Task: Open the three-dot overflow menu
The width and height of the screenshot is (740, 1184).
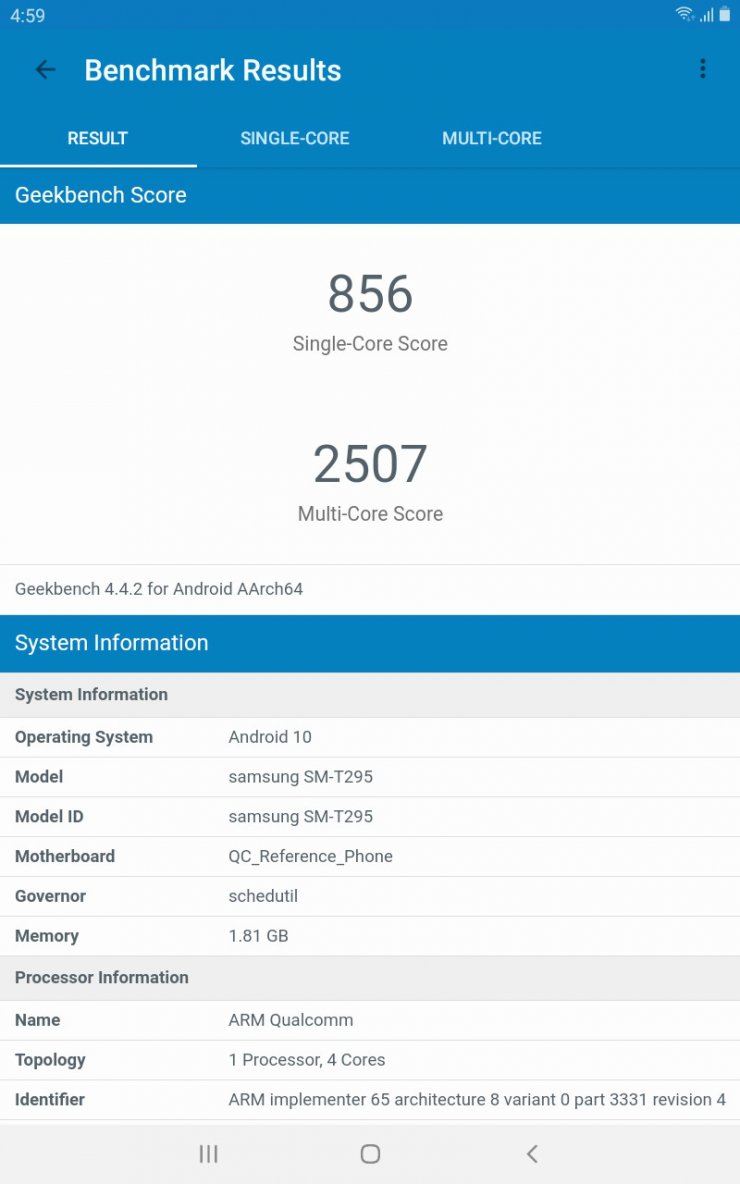Action: point(702,69)
